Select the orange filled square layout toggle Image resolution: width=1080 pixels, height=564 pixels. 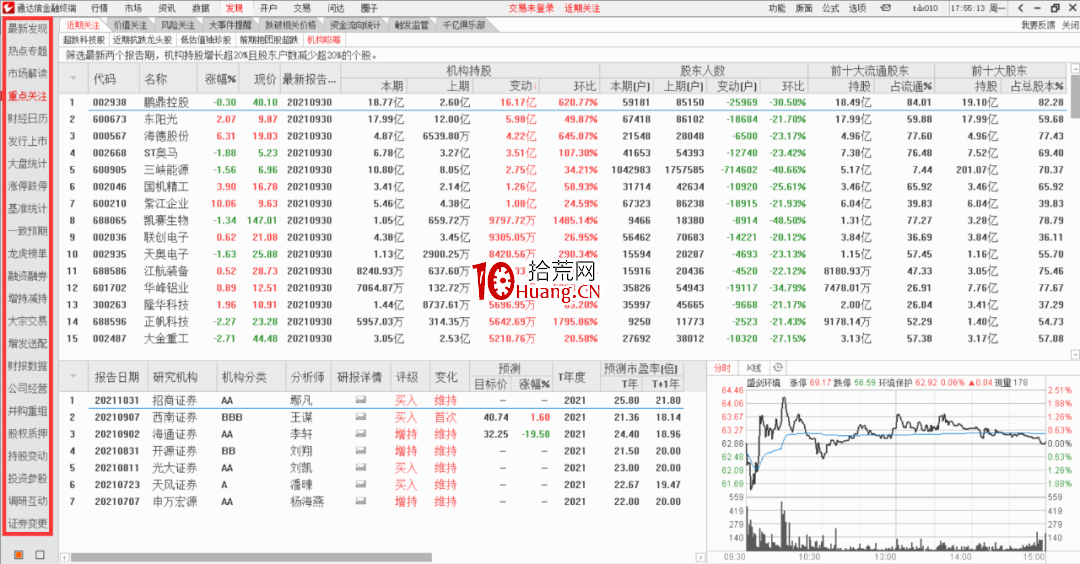pos(19,554)
